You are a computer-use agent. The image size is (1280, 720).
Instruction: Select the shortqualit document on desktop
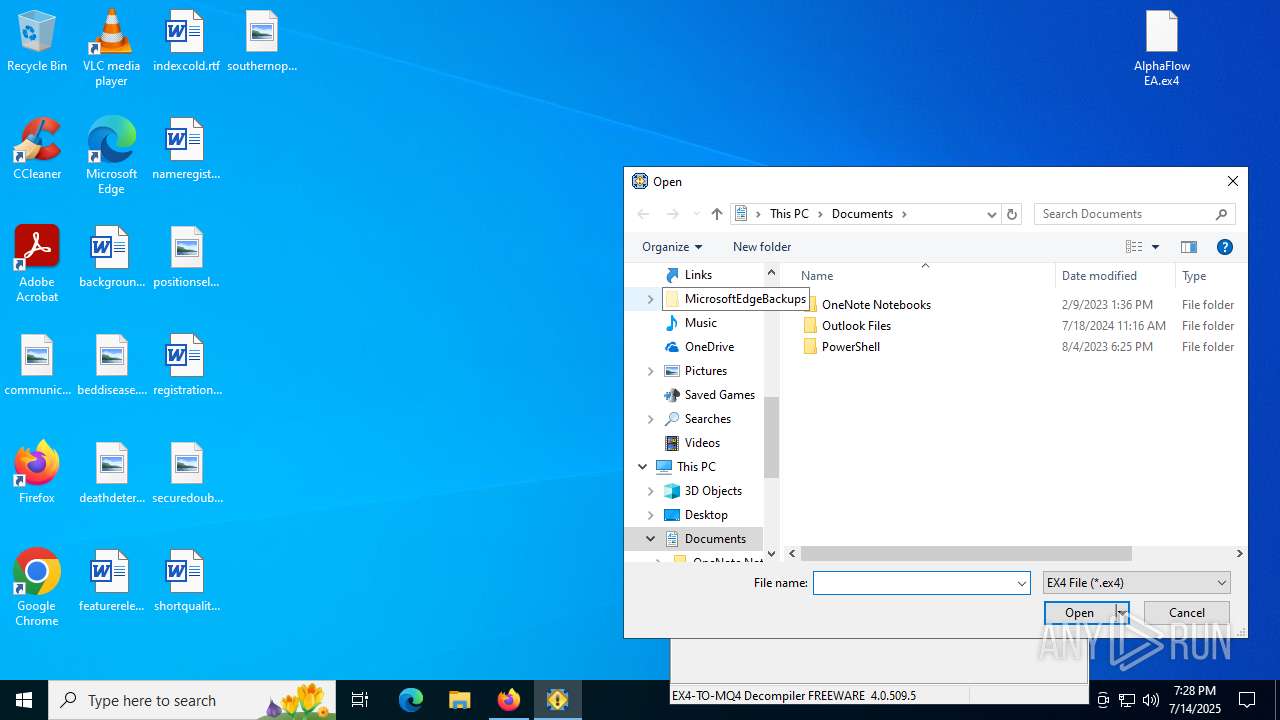(x=187, y=581)
